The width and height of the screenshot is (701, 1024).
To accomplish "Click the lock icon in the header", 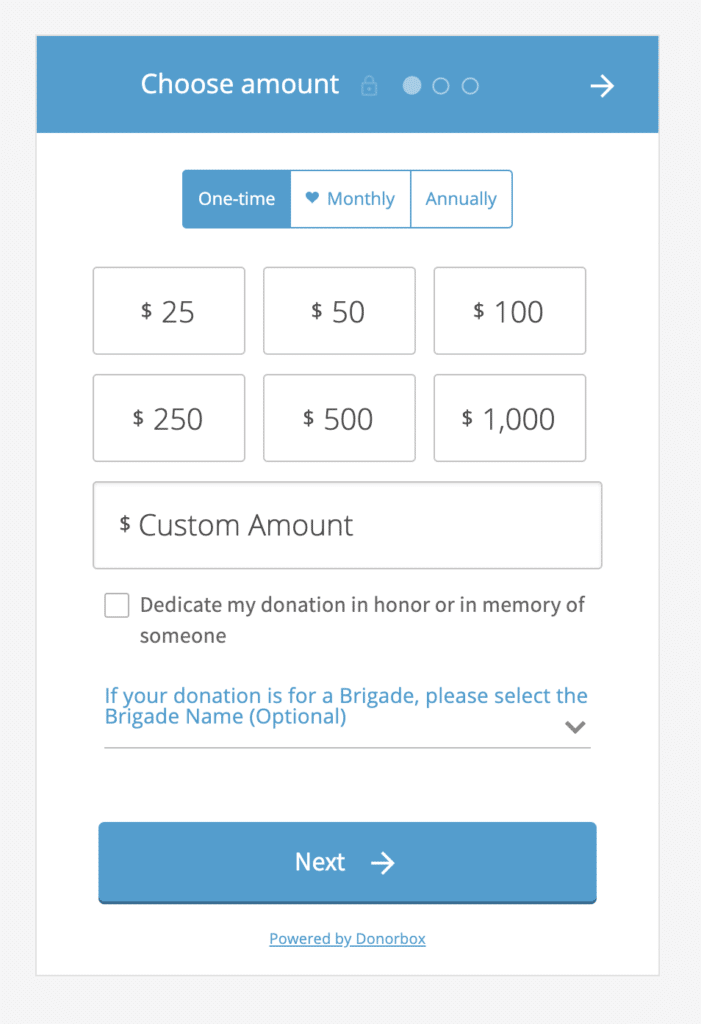I will (369, 86).
